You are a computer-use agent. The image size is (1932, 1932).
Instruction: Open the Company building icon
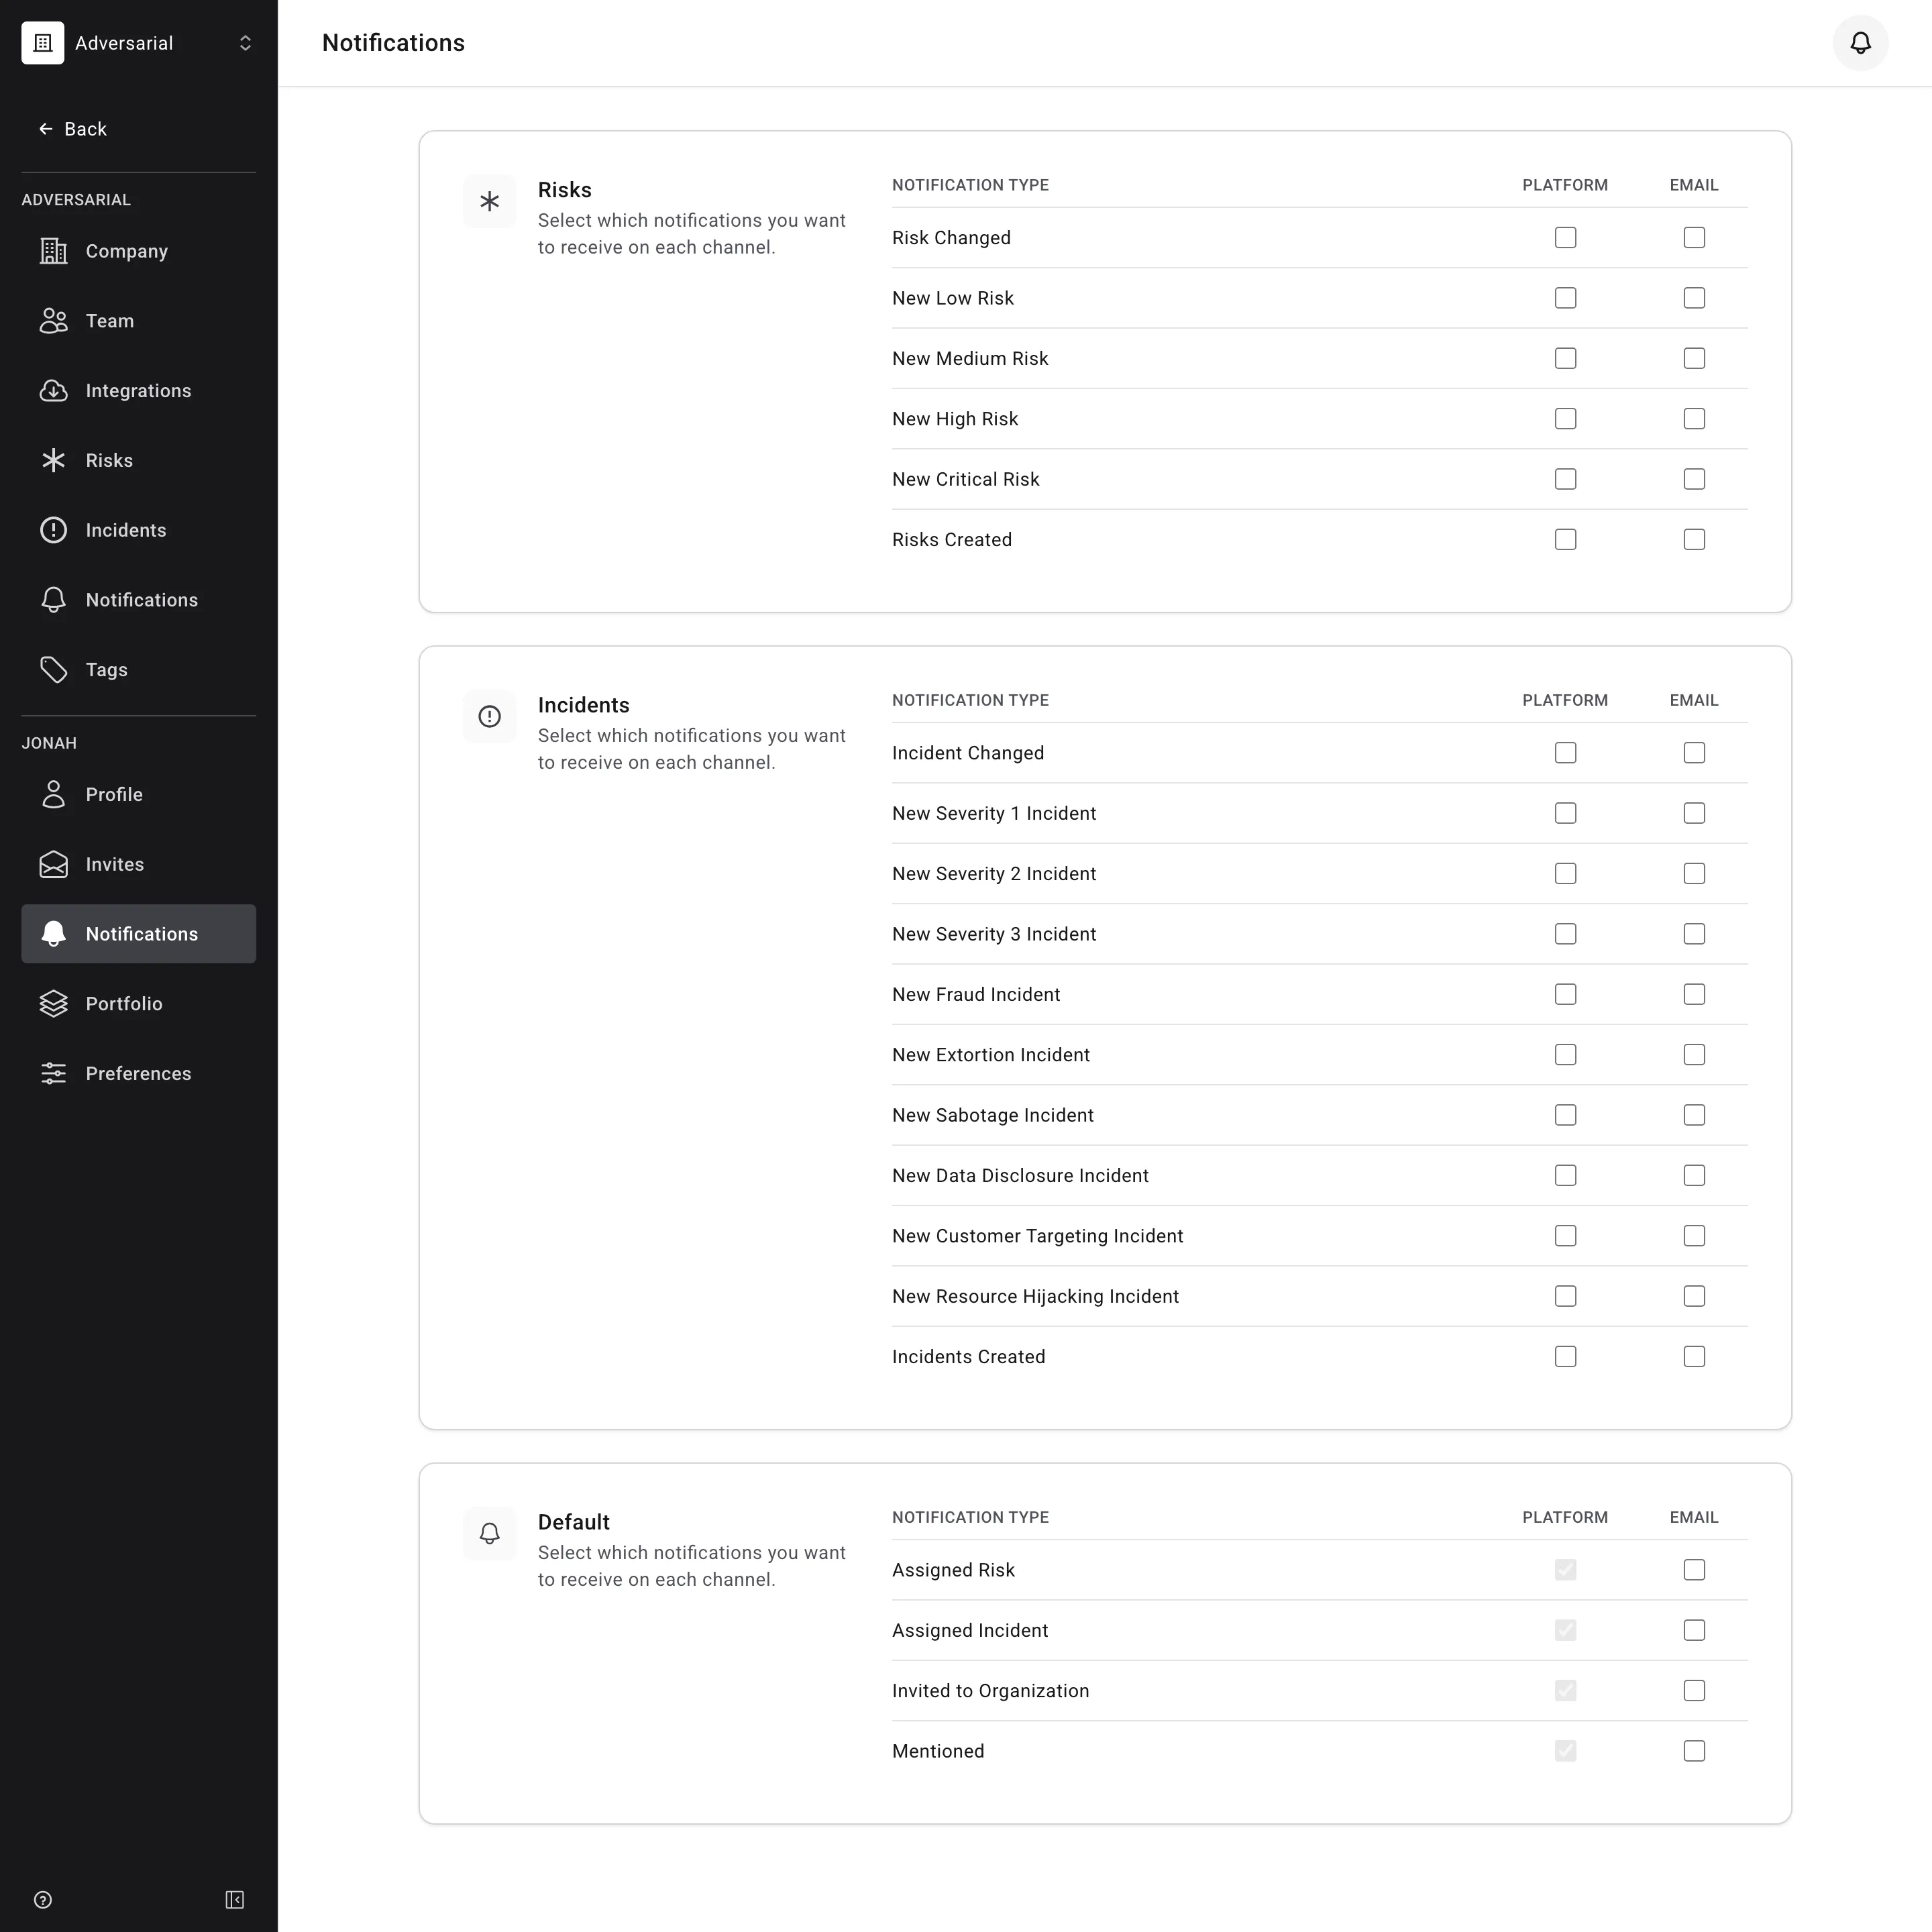[54, 251]
